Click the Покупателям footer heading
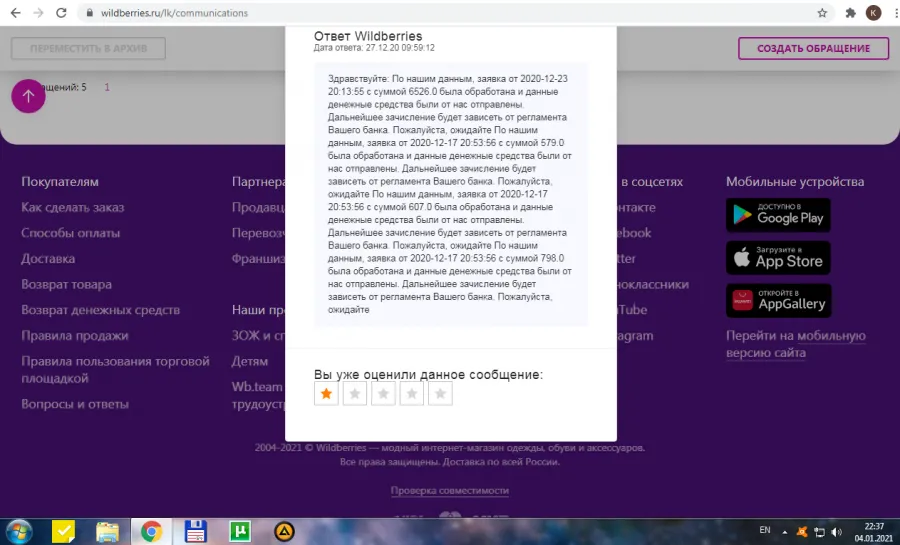 pyautogui.click(x=60, y=182)
